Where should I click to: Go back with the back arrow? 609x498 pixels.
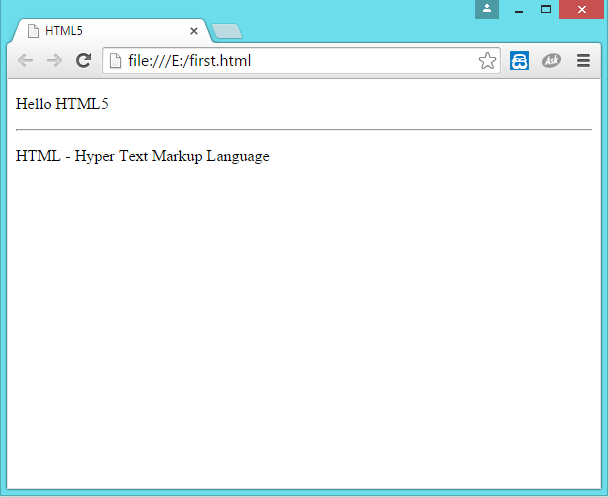click(x=26, y=61)
